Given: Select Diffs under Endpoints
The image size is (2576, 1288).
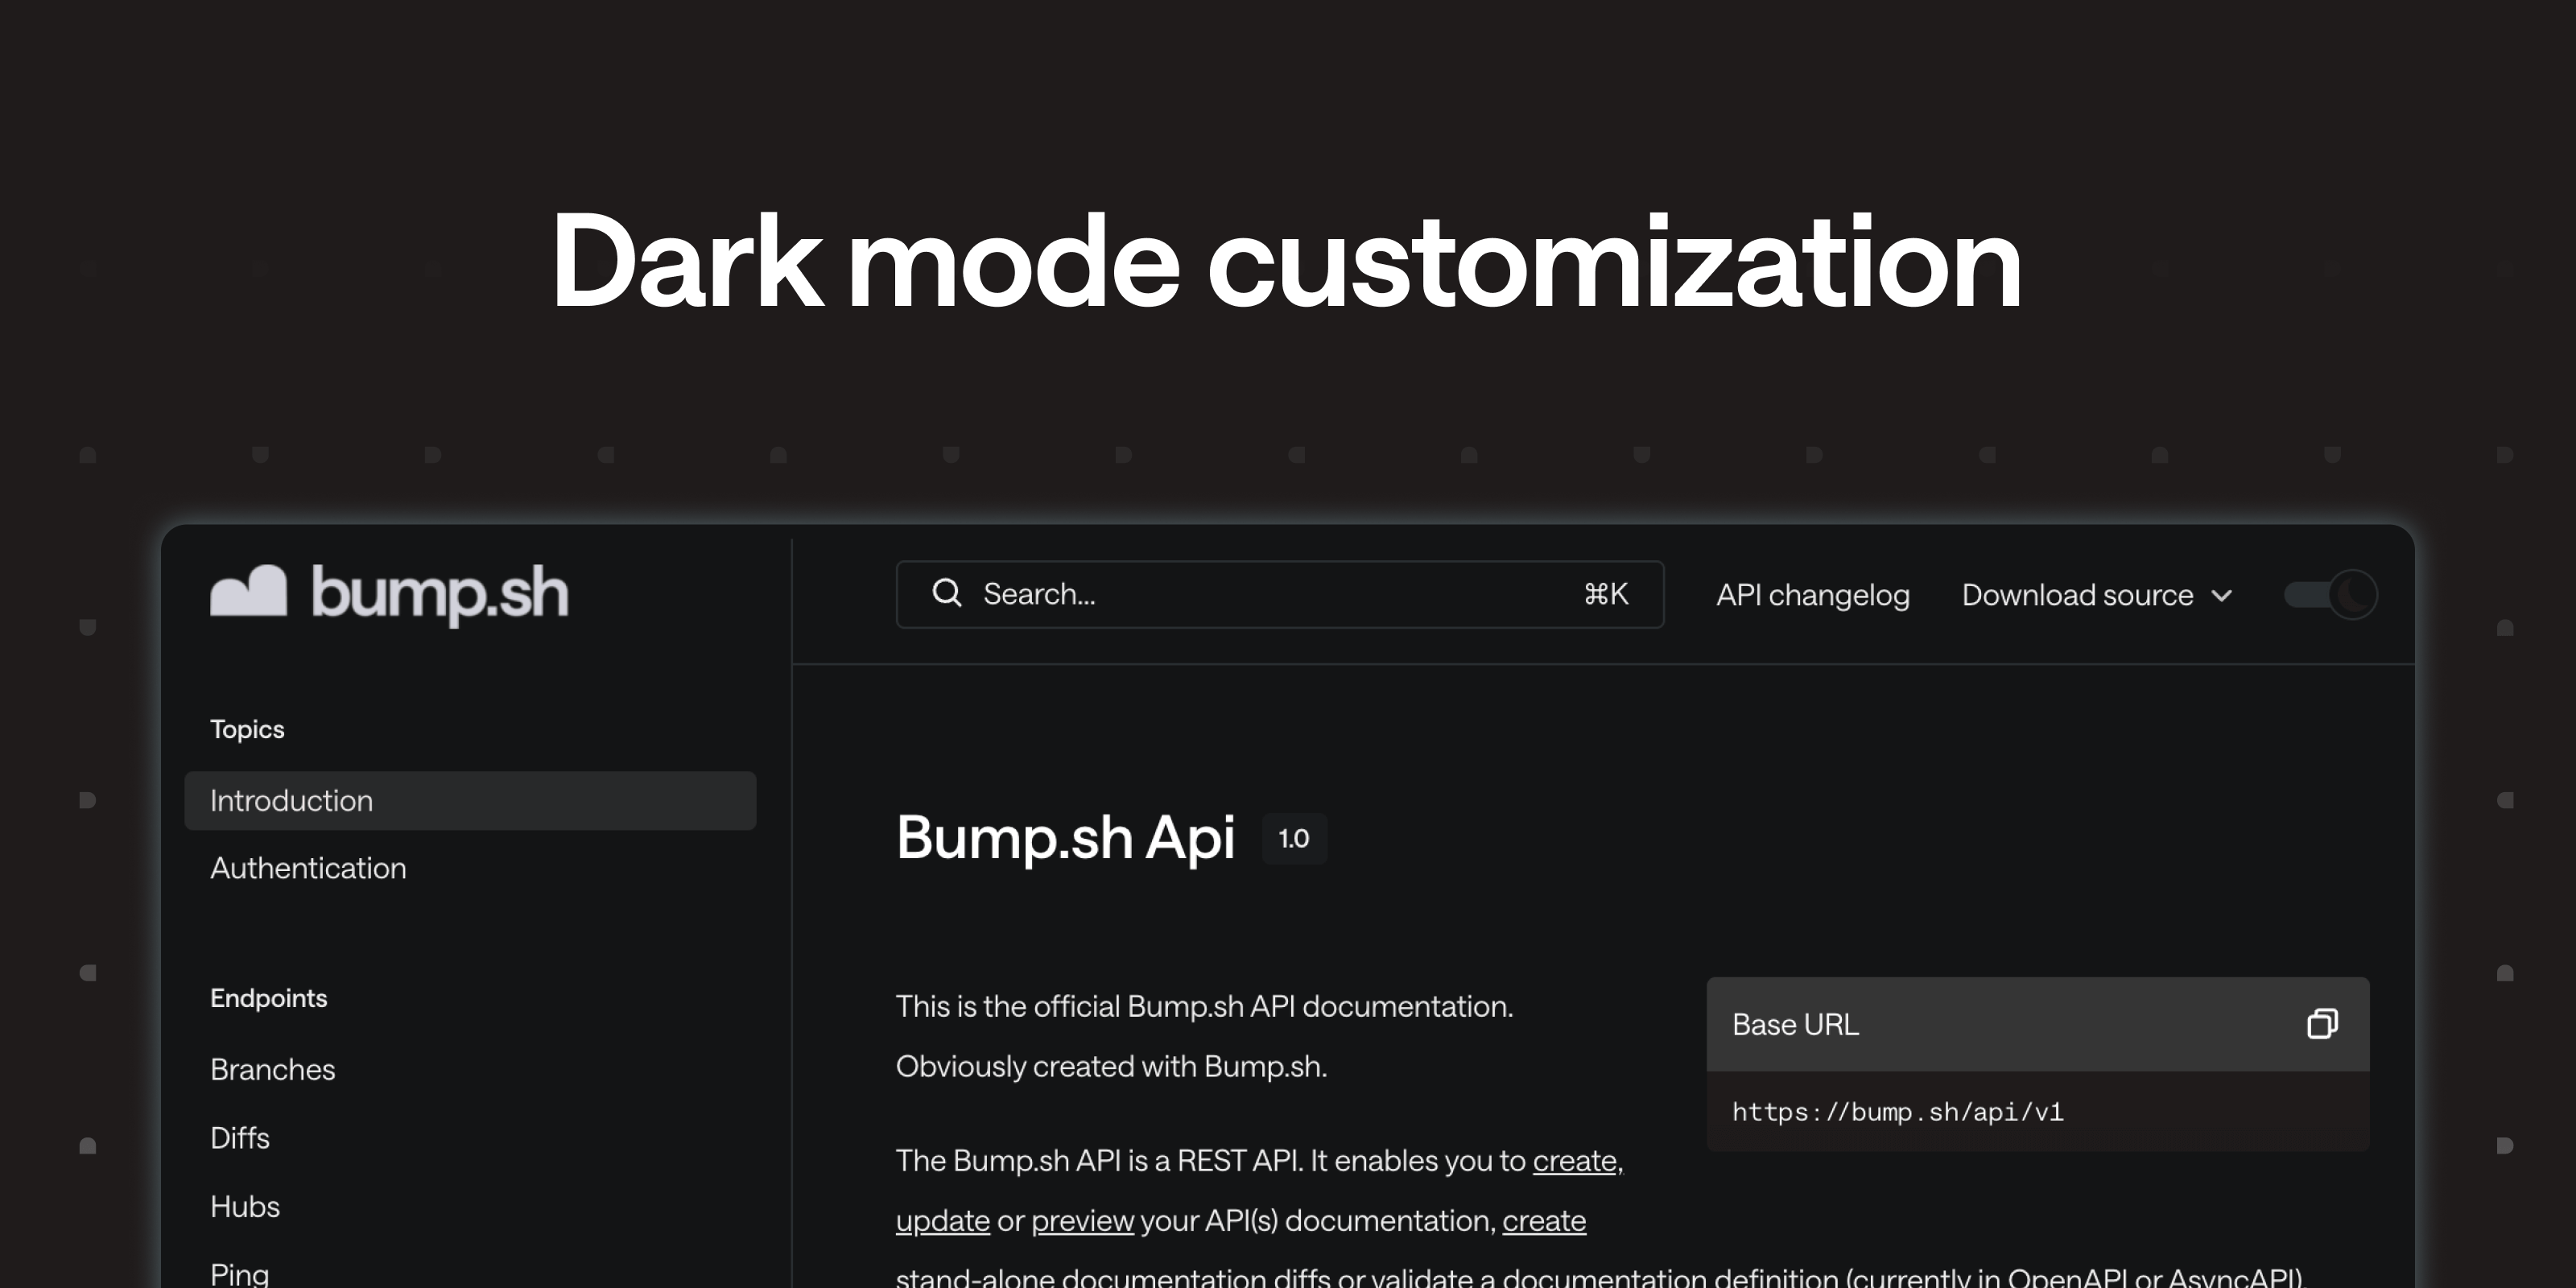Looking at the screenshot, I should (x=239, y=1137).
